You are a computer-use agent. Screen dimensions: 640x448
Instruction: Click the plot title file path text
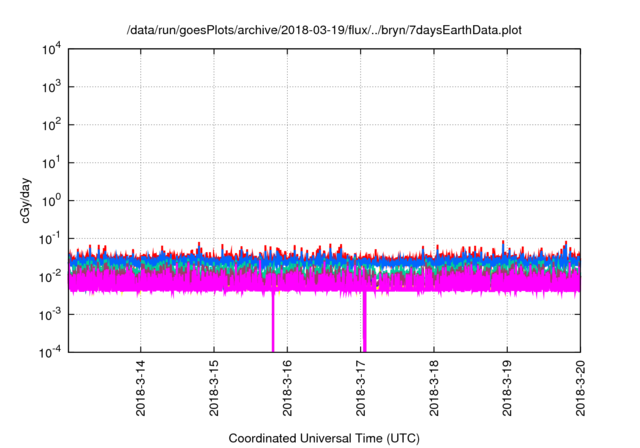tap(324, 30)
